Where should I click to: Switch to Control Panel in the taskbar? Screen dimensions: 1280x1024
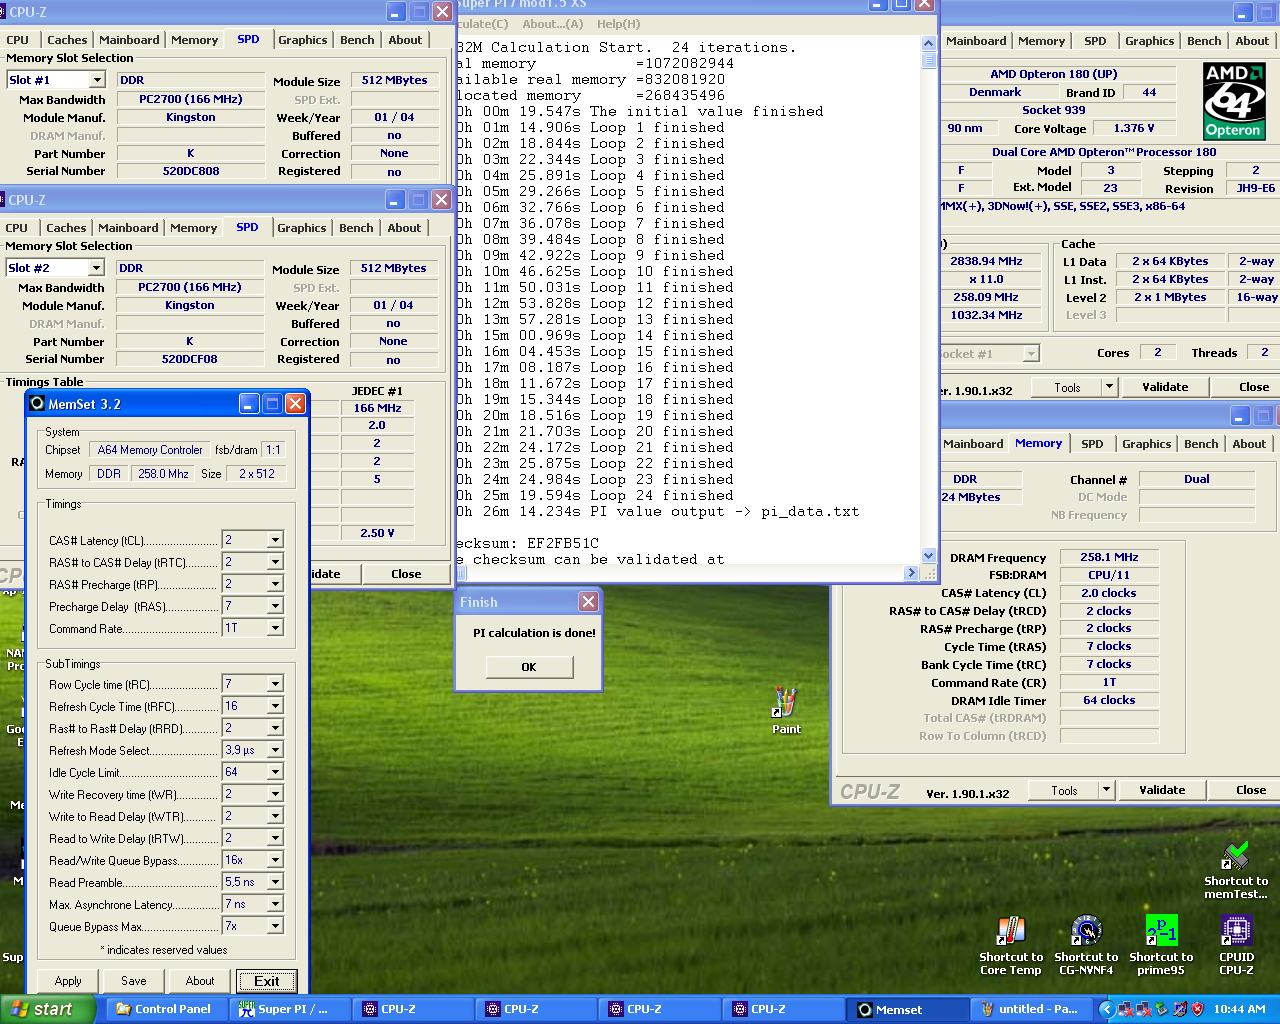pos(164,1009)
